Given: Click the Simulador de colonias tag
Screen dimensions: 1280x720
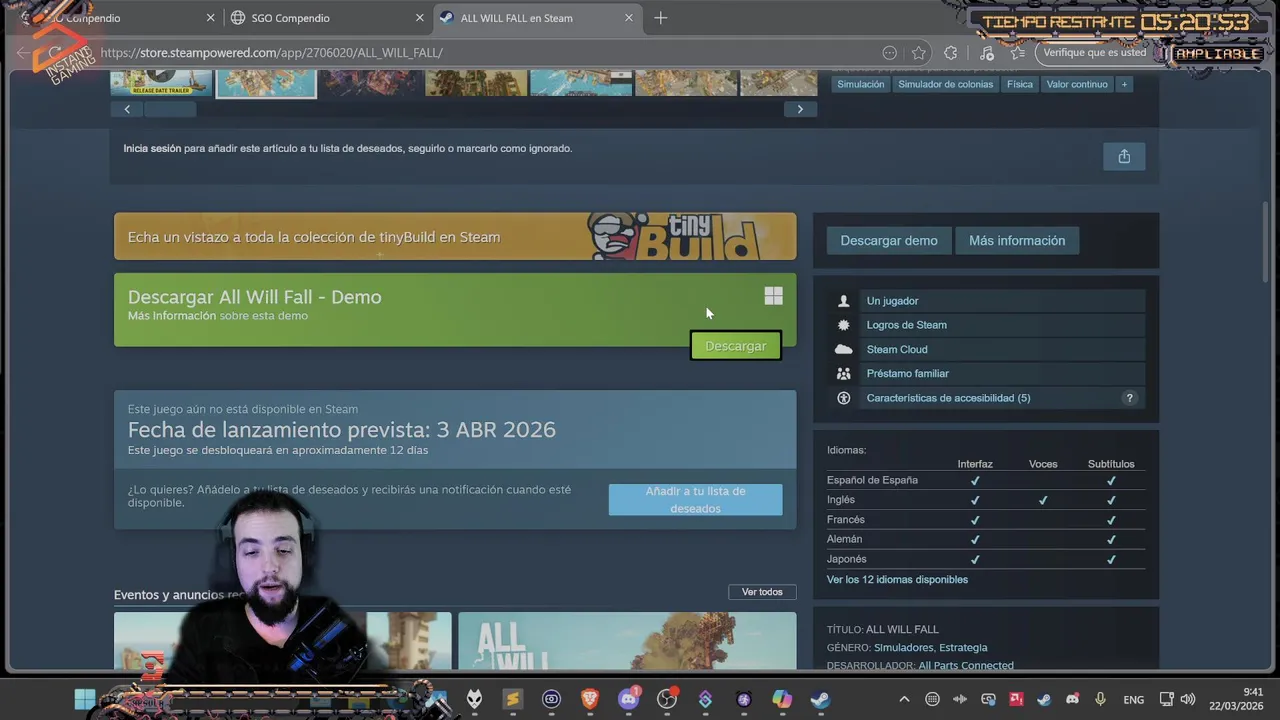Looking at the screenshot, I should click(x=945, y=84).
